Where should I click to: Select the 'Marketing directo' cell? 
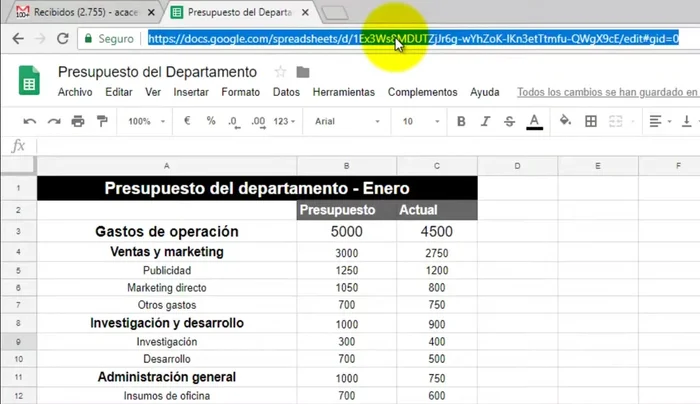pyautogui.click(x=167, y=287)
